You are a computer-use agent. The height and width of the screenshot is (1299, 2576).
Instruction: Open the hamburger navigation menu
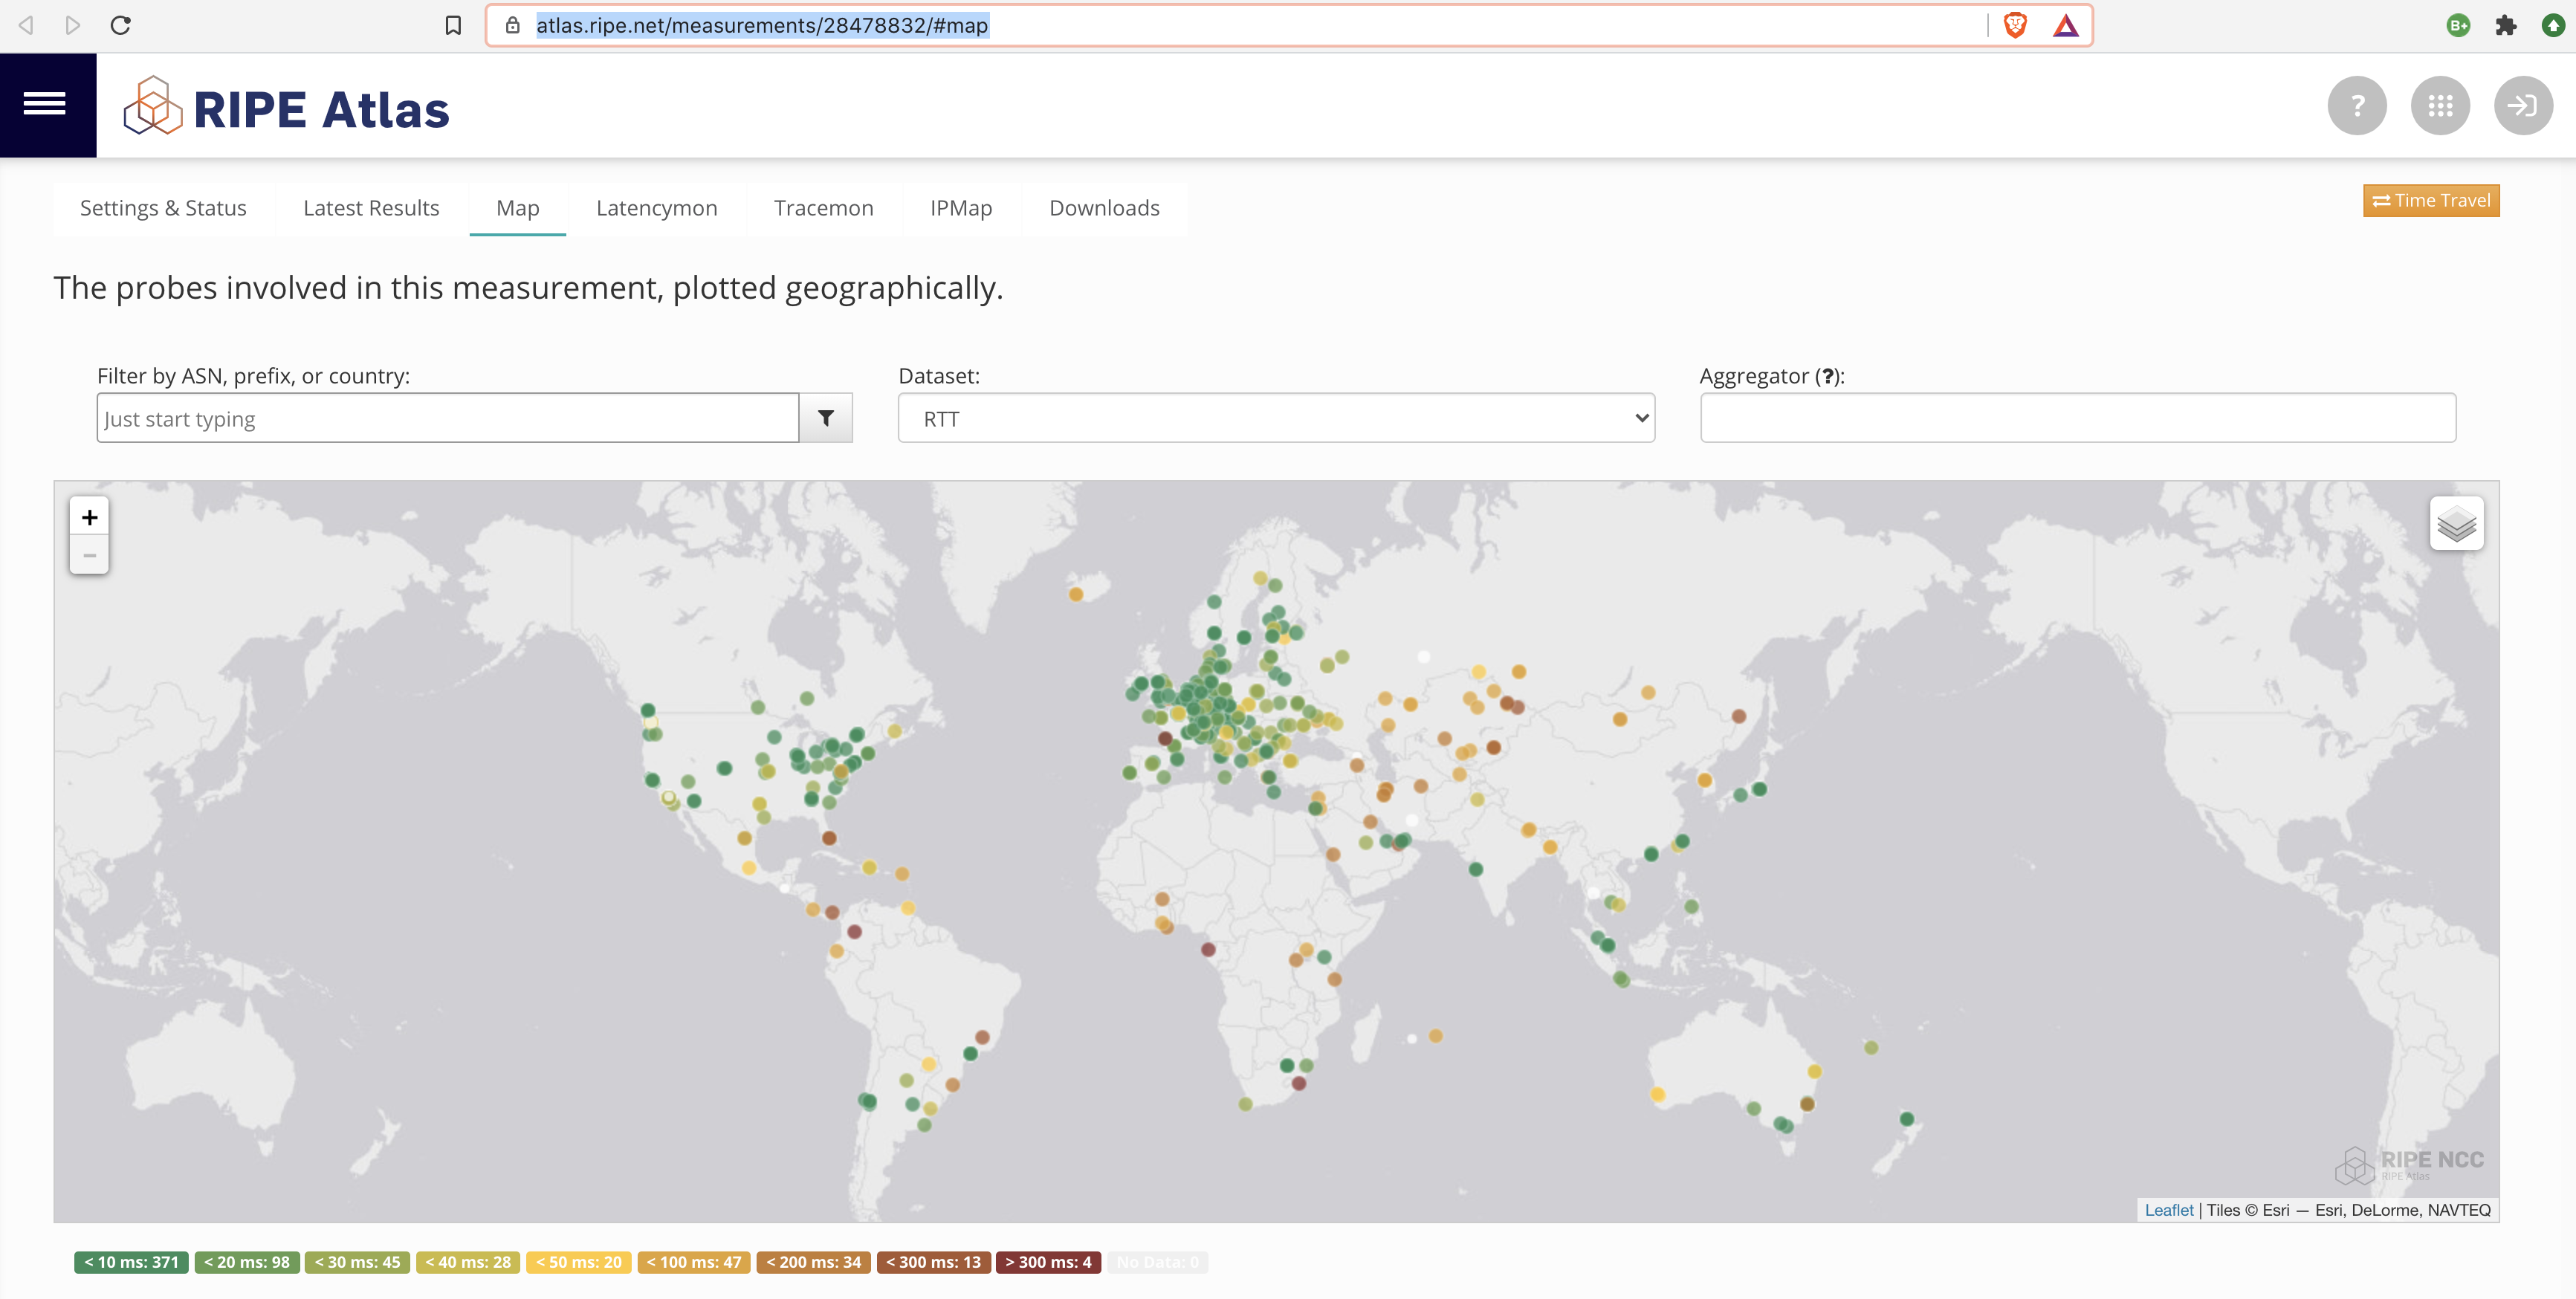pos(46,104)
